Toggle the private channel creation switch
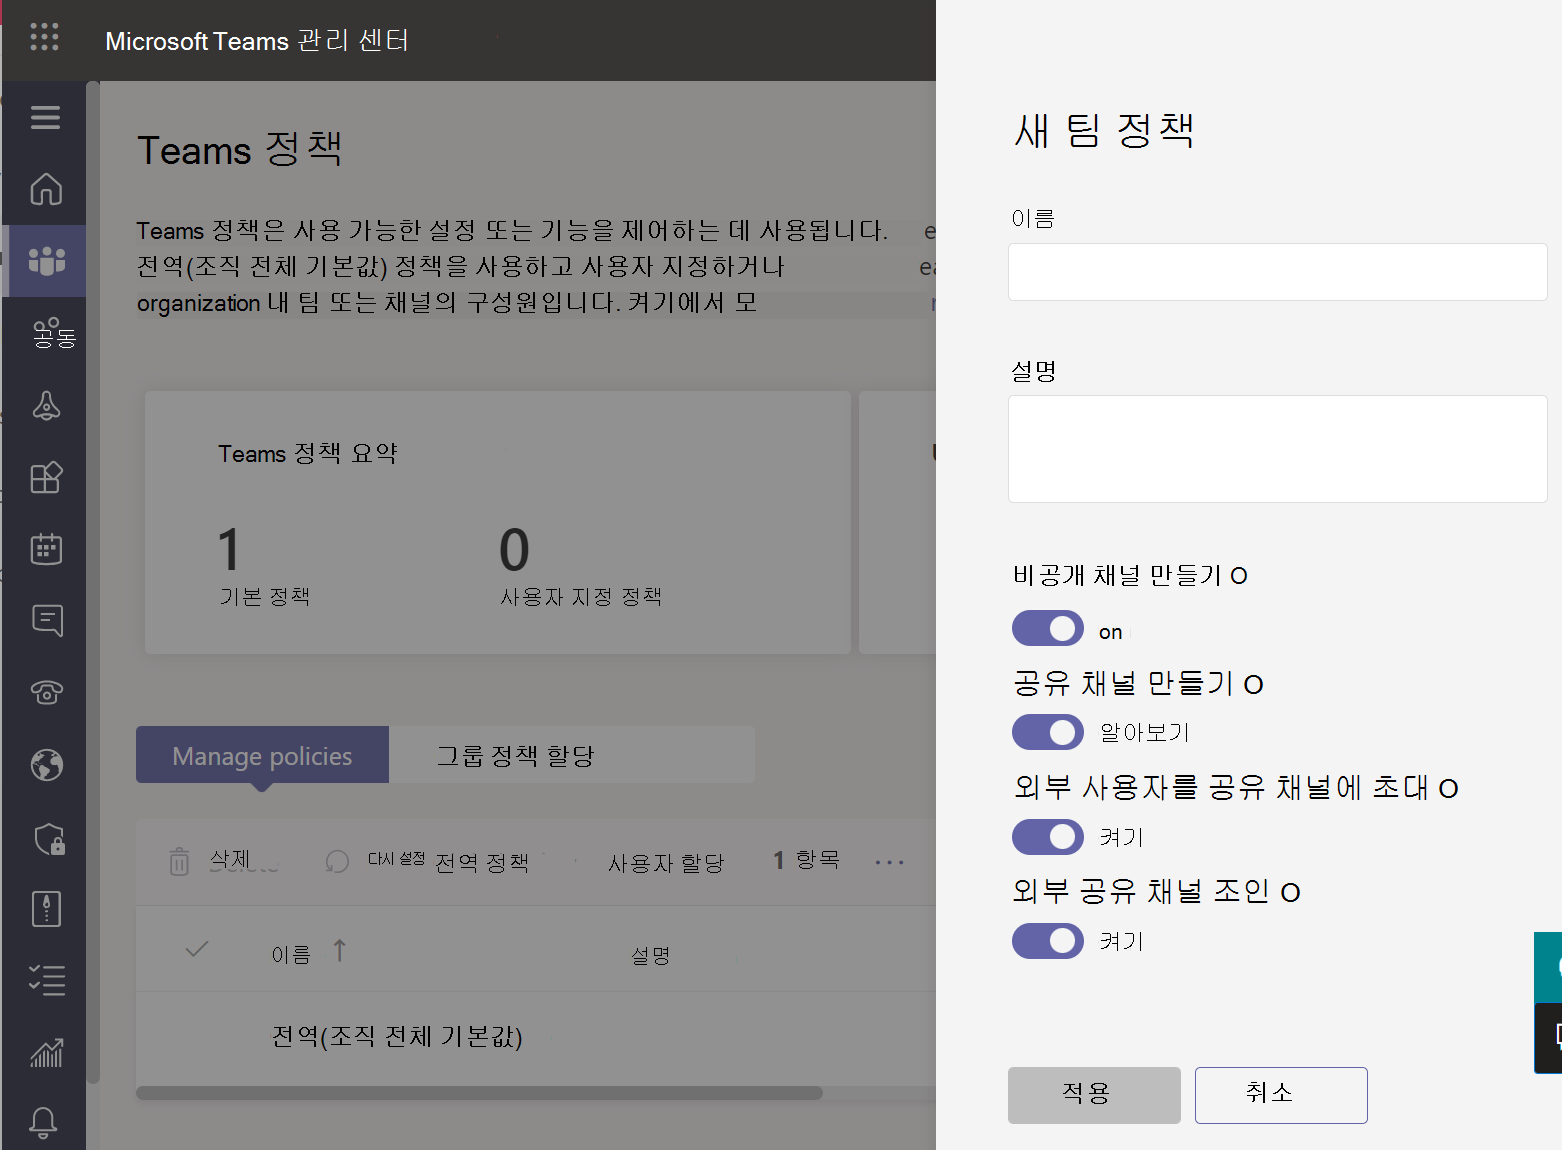 coord(1048,629)
